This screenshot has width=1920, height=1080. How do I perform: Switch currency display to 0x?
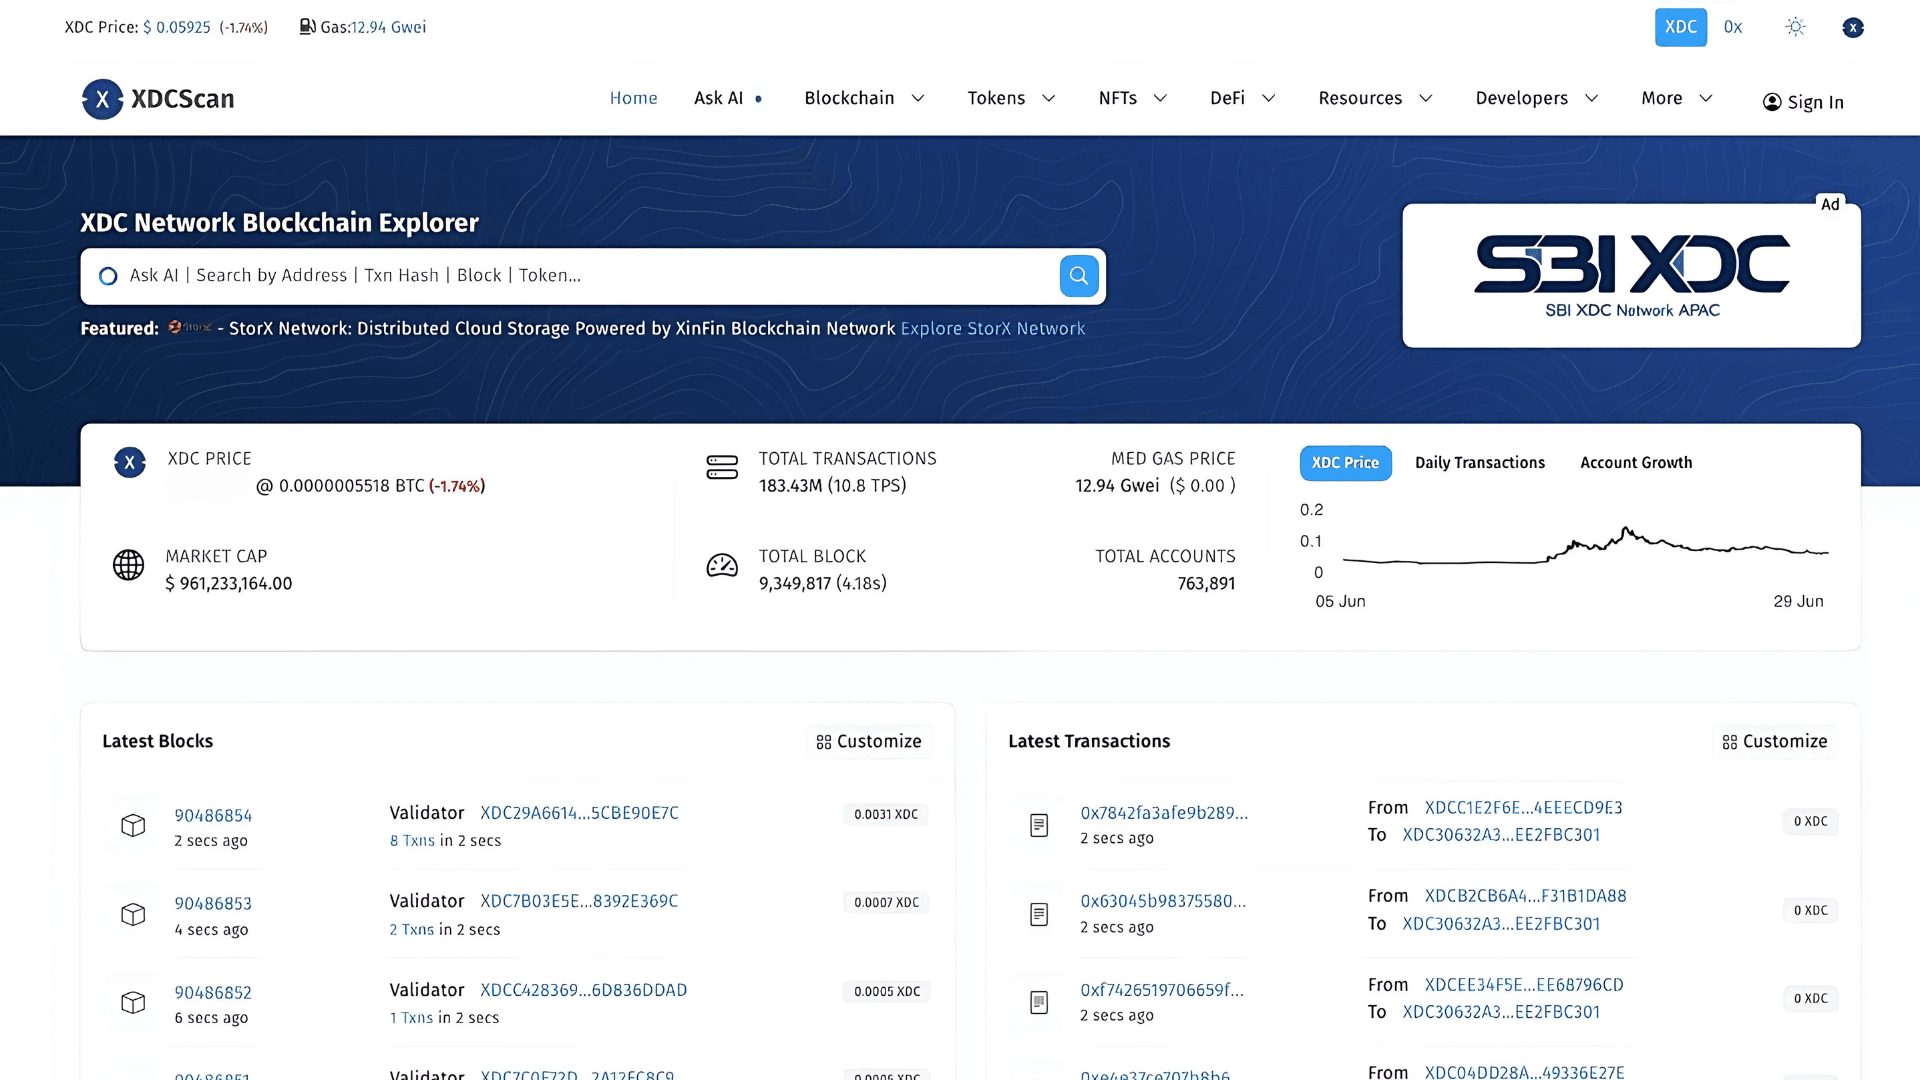point(1732,27)
